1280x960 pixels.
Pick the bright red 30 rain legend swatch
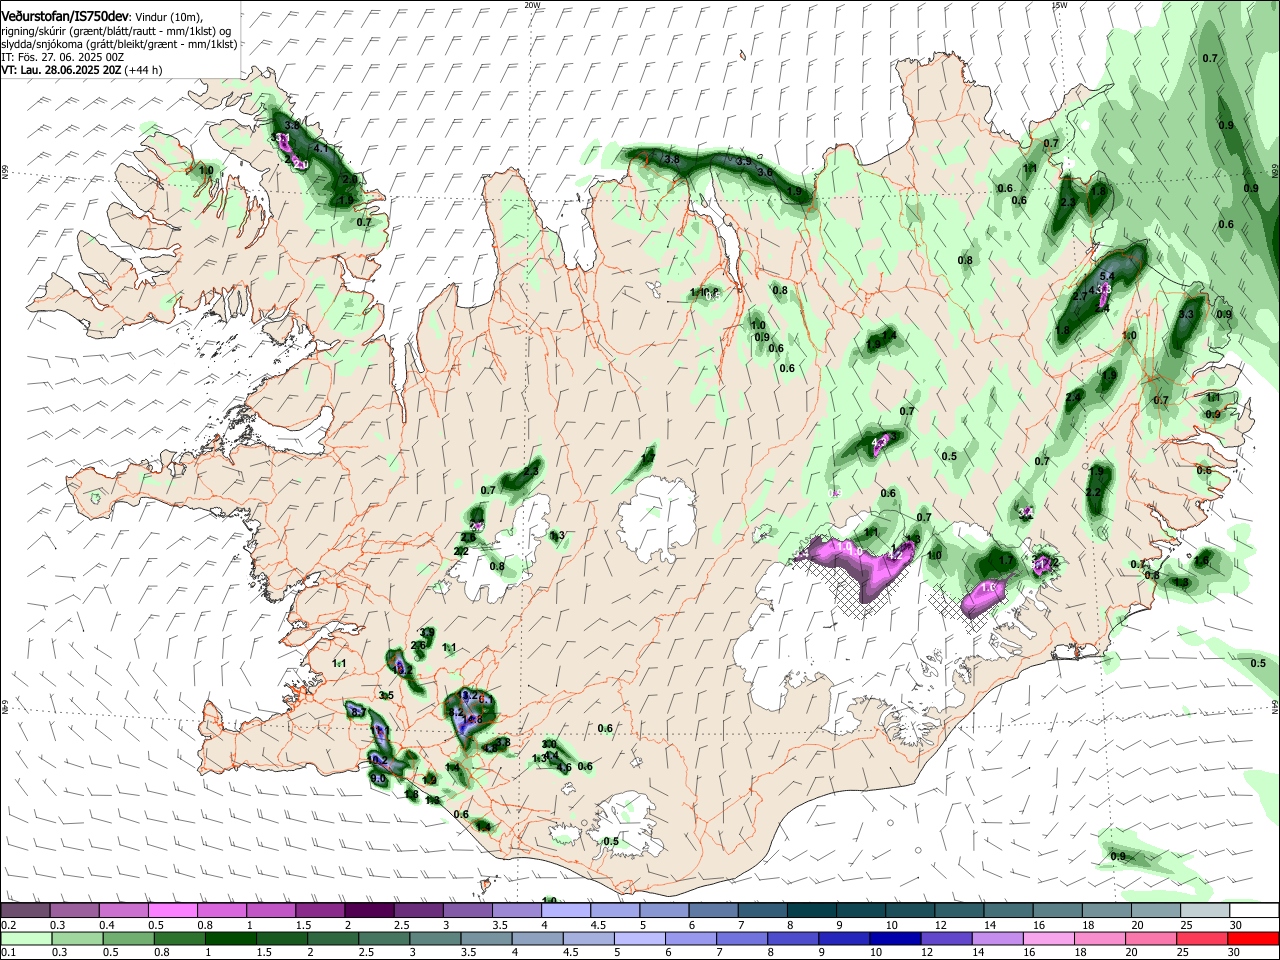pos(1254,939)
